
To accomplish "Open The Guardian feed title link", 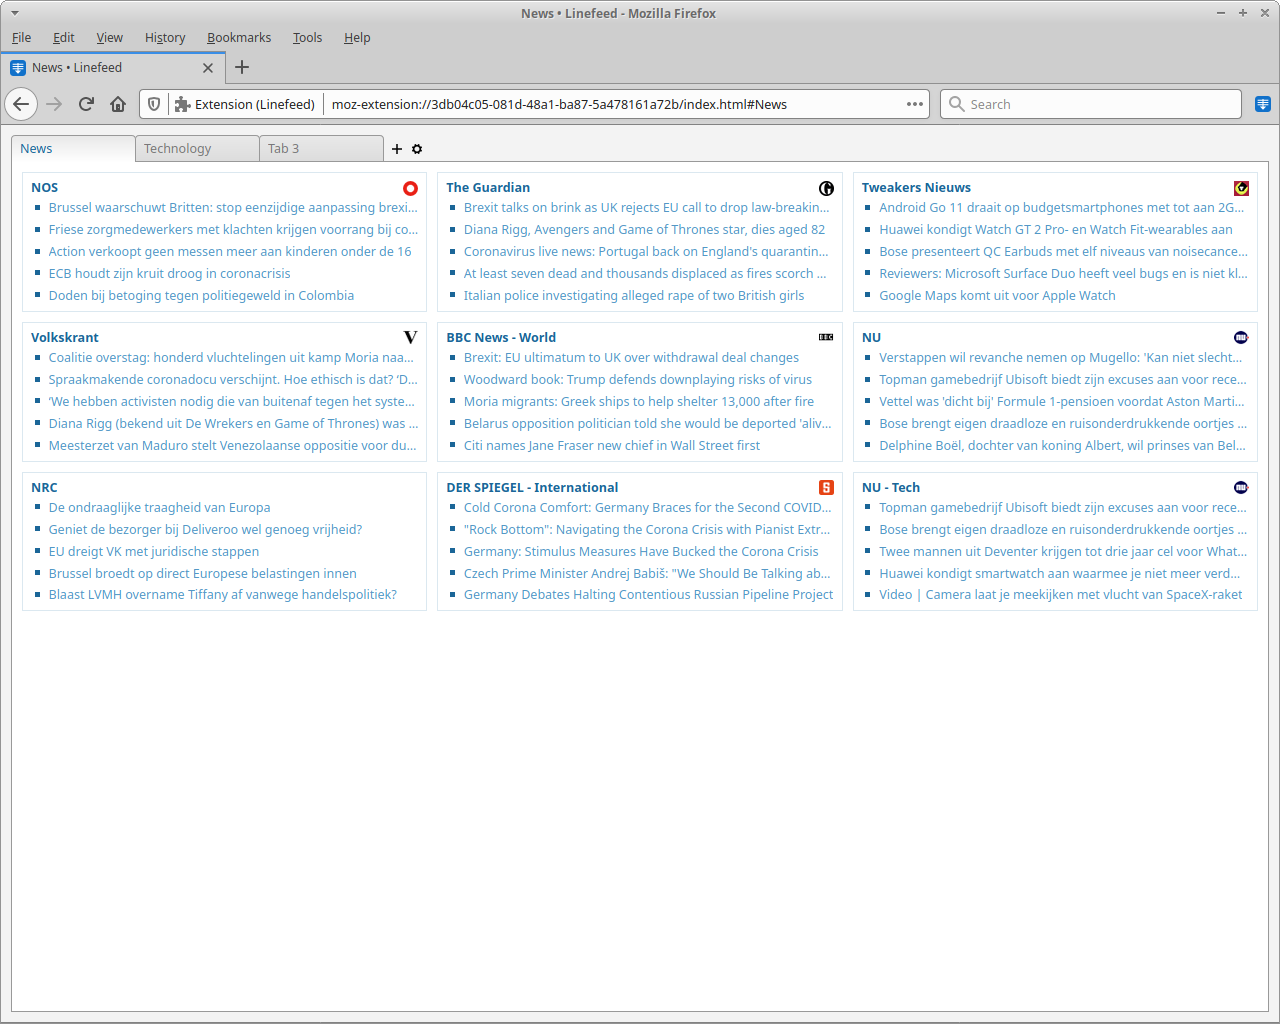I will [x=488, y=187].
